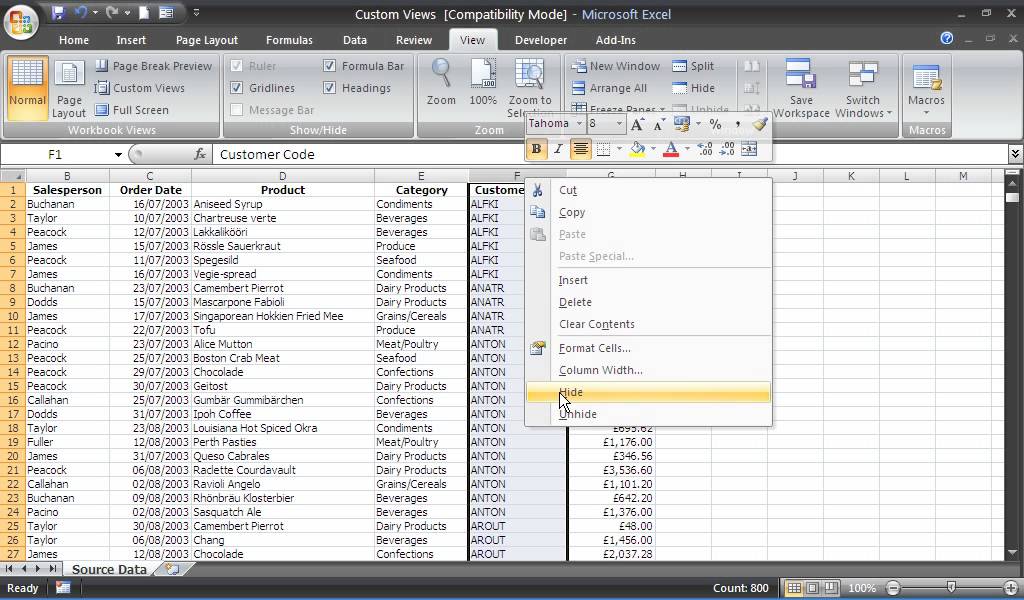Uncheck the Headings checkbox

click(329, 87)
